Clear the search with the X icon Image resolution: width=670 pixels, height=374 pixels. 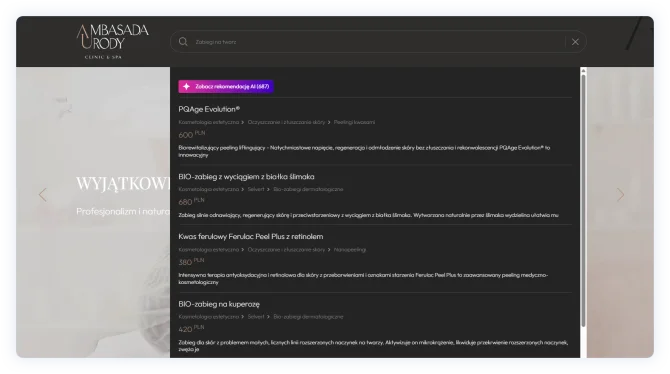click(575, 41)
